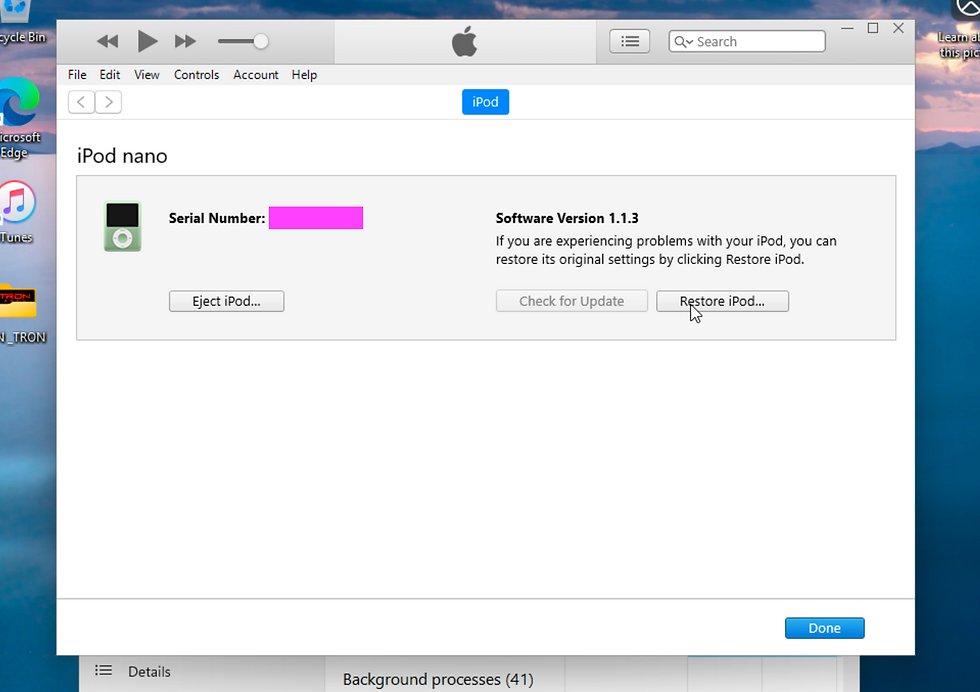Open the Account menu
The image size is (980, 692).
(256, 74)
